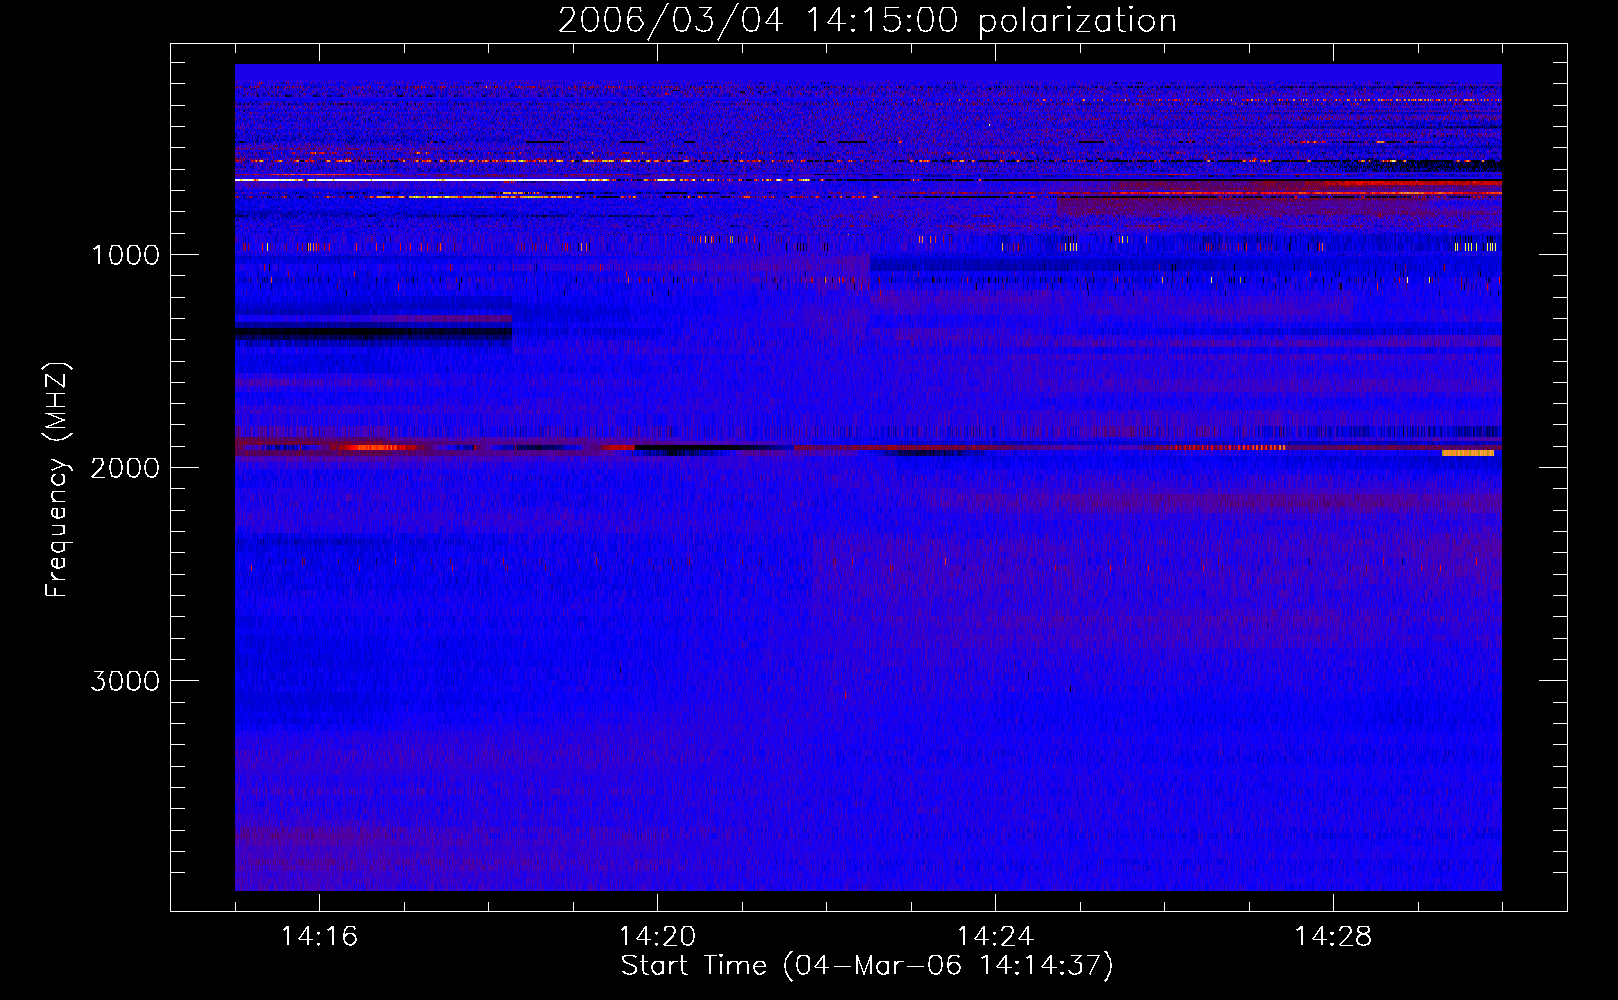Click the 14:20 time tick label
The width and height of the screenshot is (1618, 1000).
pyautogui.click(x=657, y=937)
